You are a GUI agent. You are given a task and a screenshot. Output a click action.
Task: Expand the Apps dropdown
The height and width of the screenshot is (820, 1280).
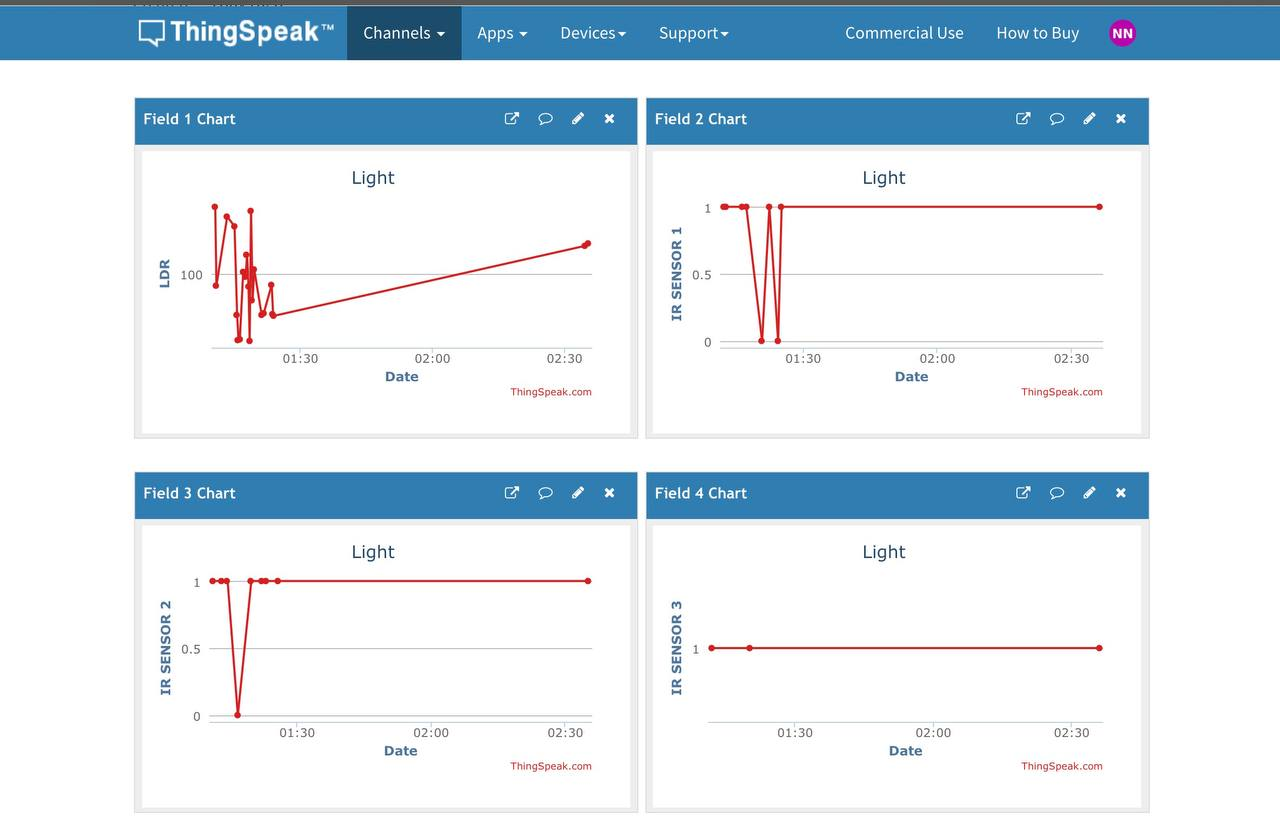502,33
